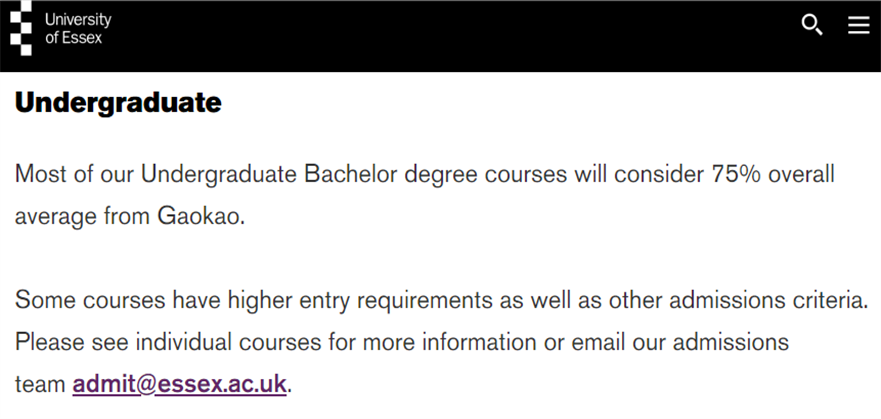Click the word Some starting second paragraph
The width and height of the screenshot is (881, 419).
click(45, 300)
